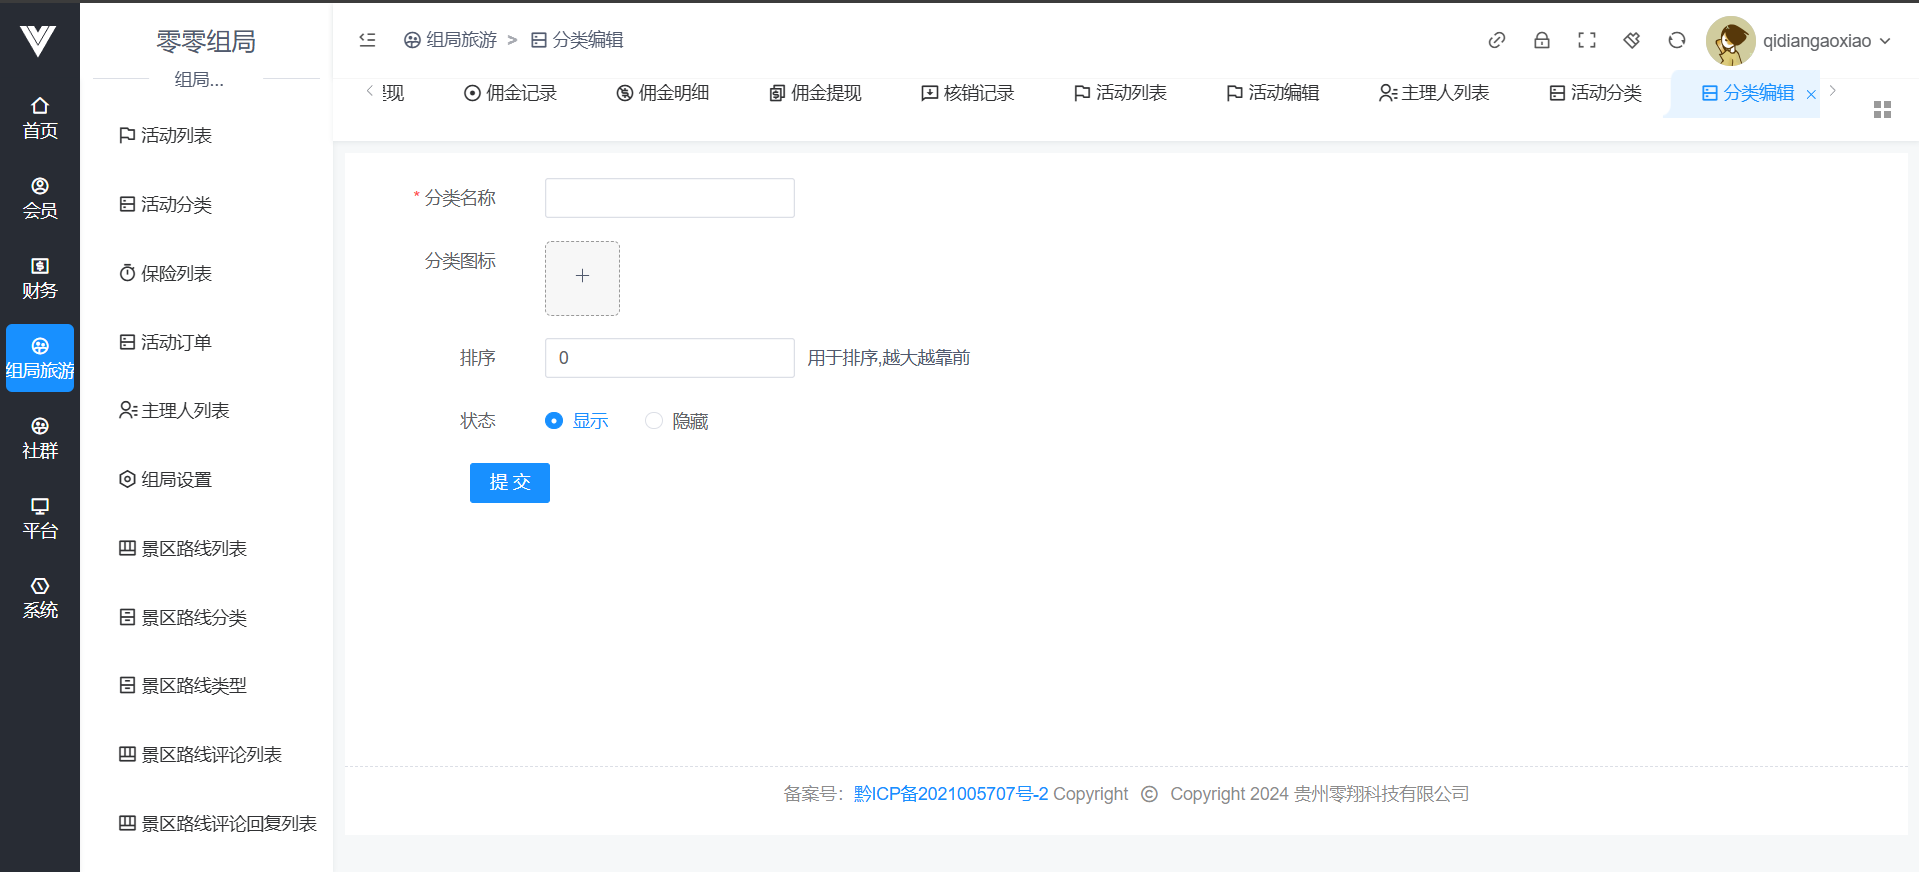
Task: Click the theme eraser icon
Action: tap(1631, 40)
